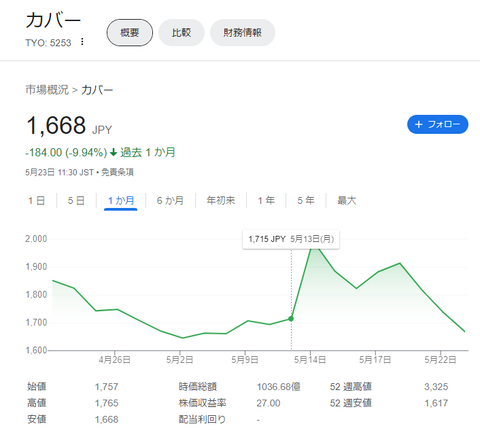Click the 52 週安値 value 1,617
Image resolution: width=480 pixels, height=439 pixels.
point(436,403)
